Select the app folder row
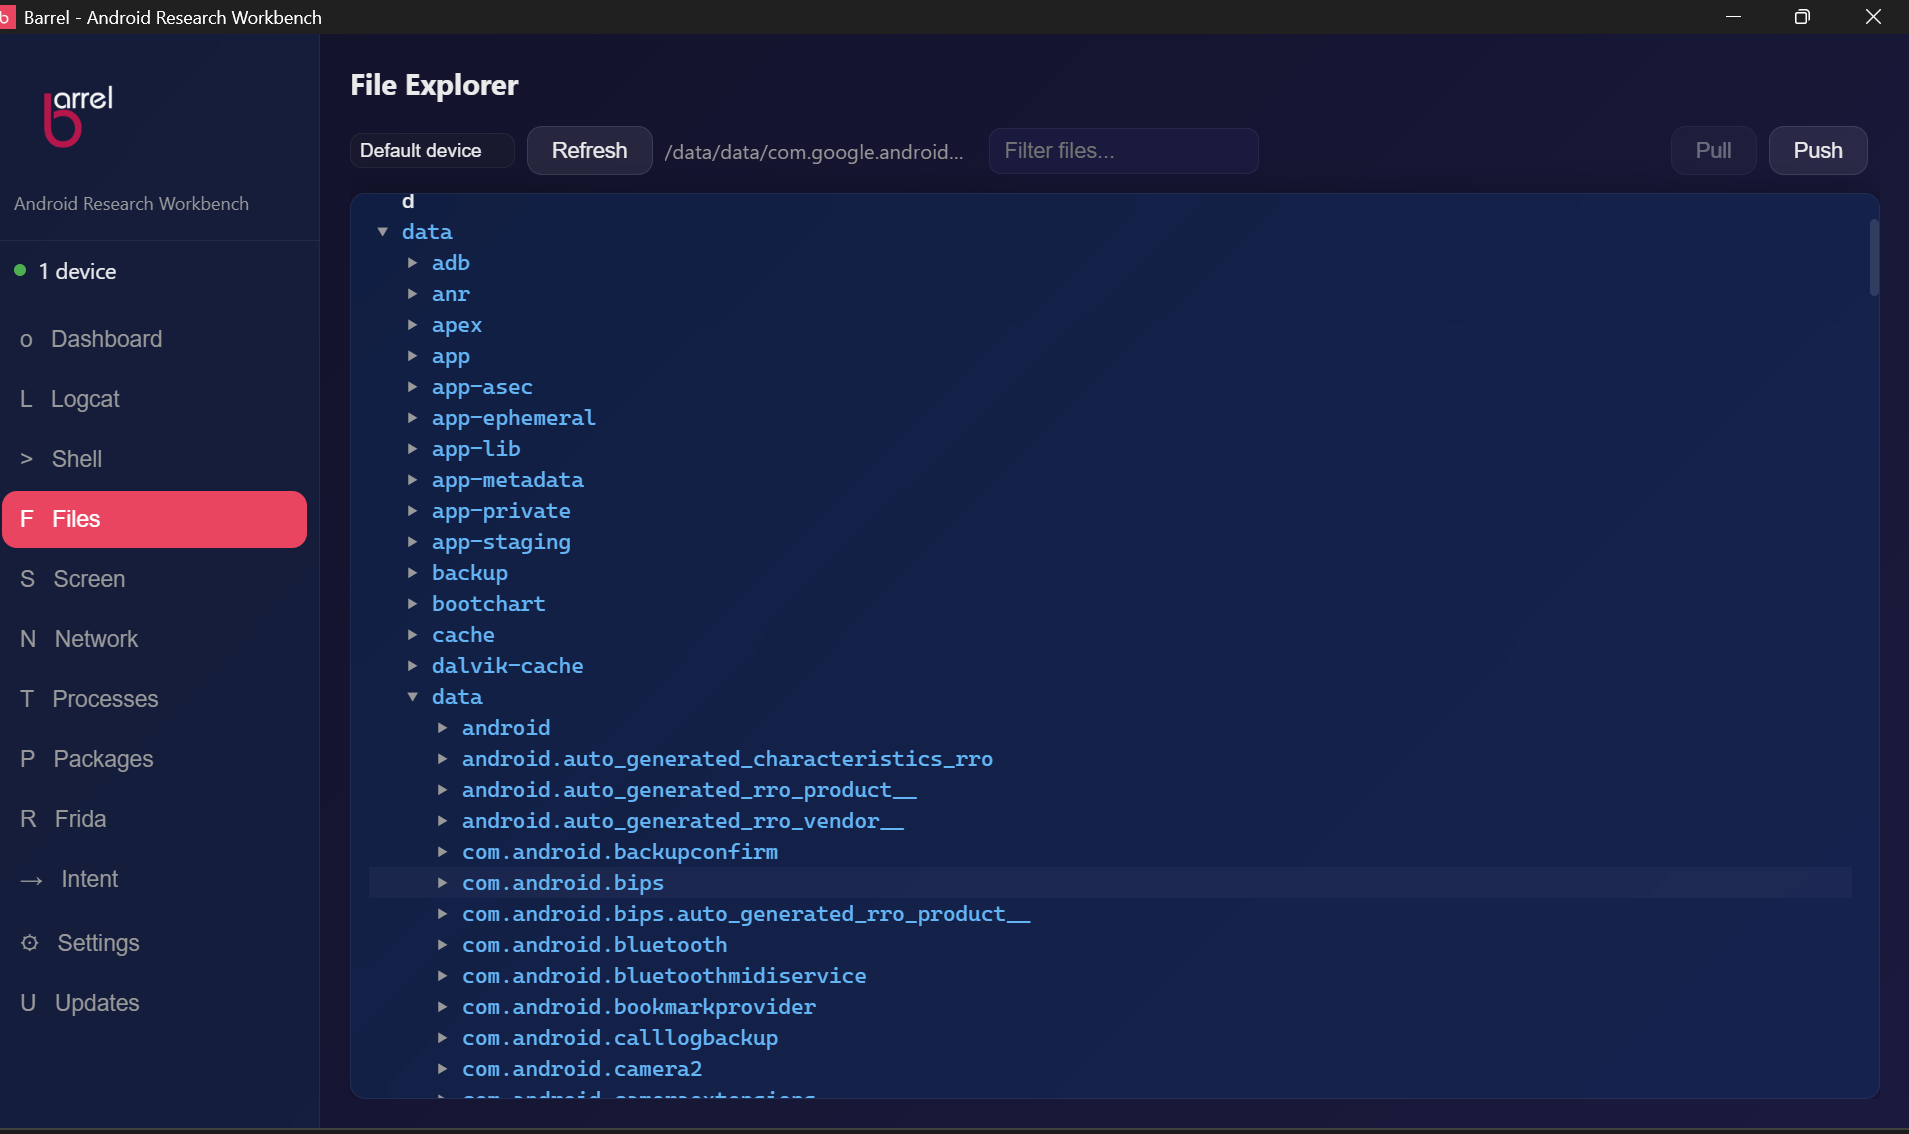 click(x=1110, y=356)
